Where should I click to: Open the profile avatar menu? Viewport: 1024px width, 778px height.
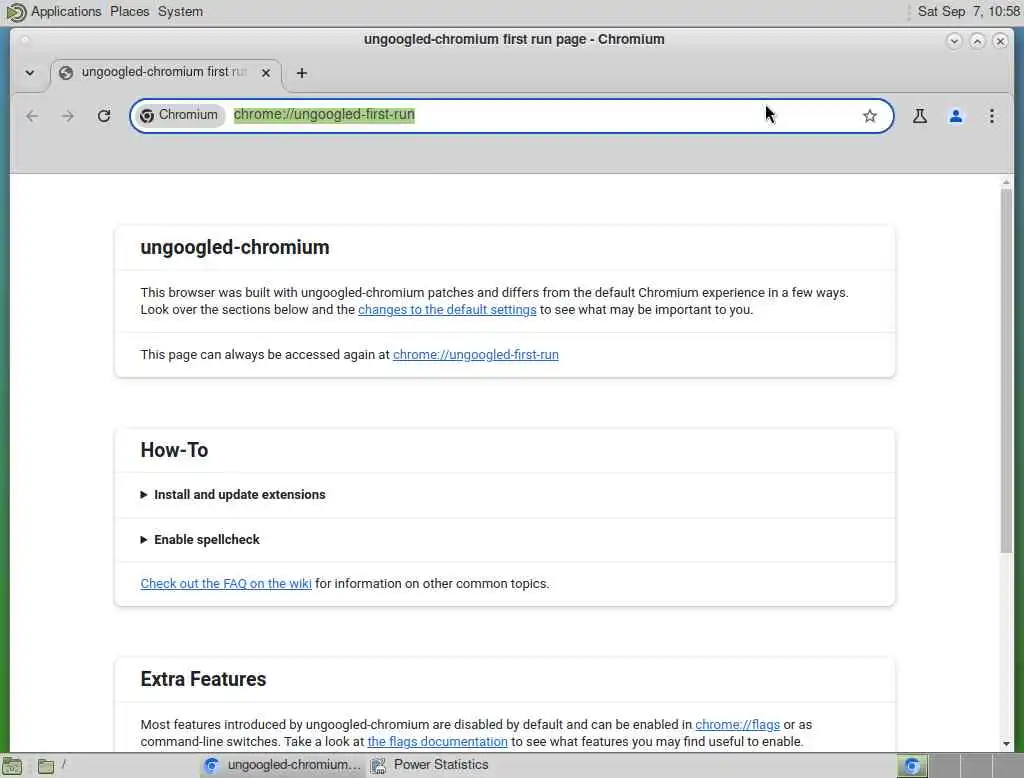point(955,116)
